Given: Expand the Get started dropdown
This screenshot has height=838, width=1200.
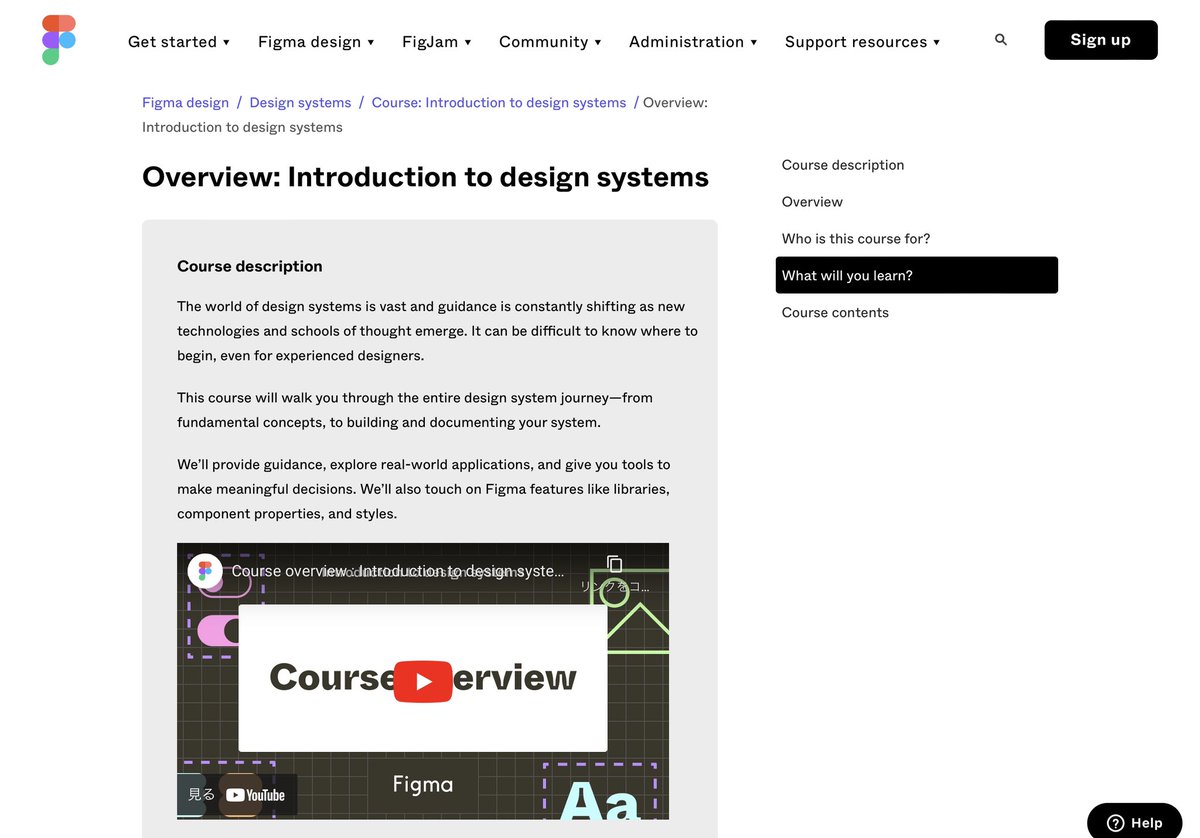Looking at the screenshot, I should [179, 42].
